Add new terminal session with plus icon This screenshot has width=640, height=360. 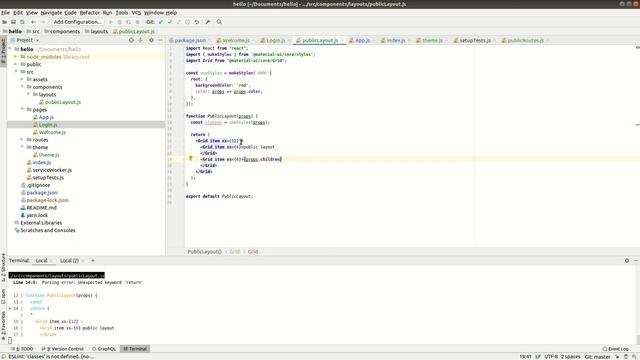point(93,260)
